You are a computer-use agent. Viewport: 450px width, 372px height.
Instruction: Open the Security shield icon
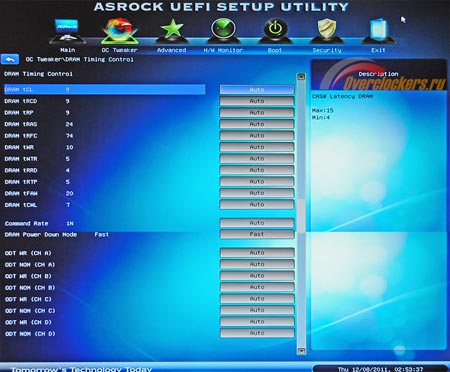pyautogui.click(x=327, y=31)
